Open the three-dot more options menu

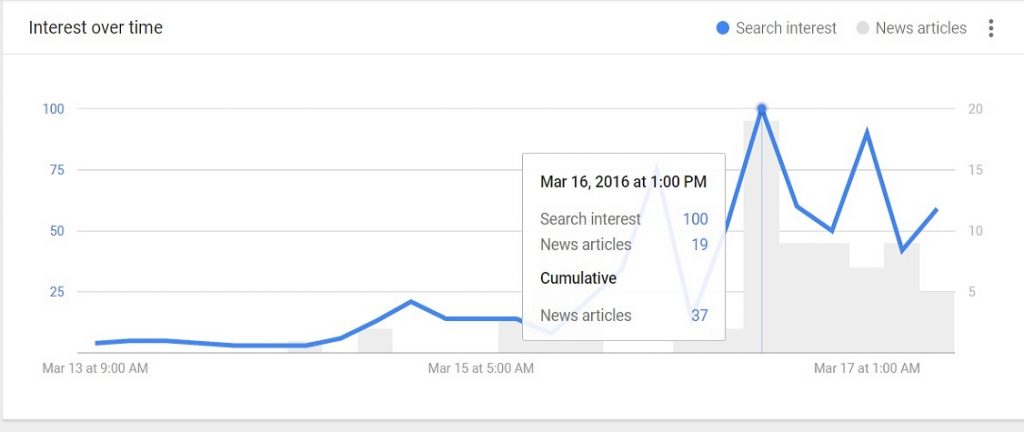(x=991, y=28)
